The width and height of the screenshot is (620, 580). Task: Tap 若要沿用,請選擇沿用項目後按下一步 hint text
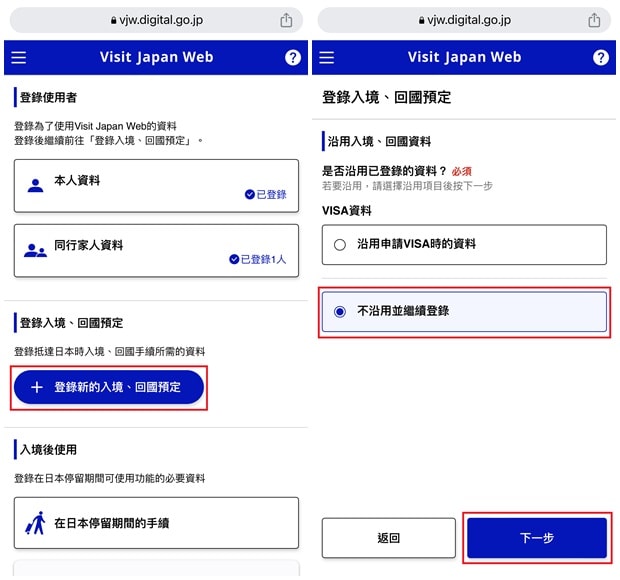(x=407, y=186)
